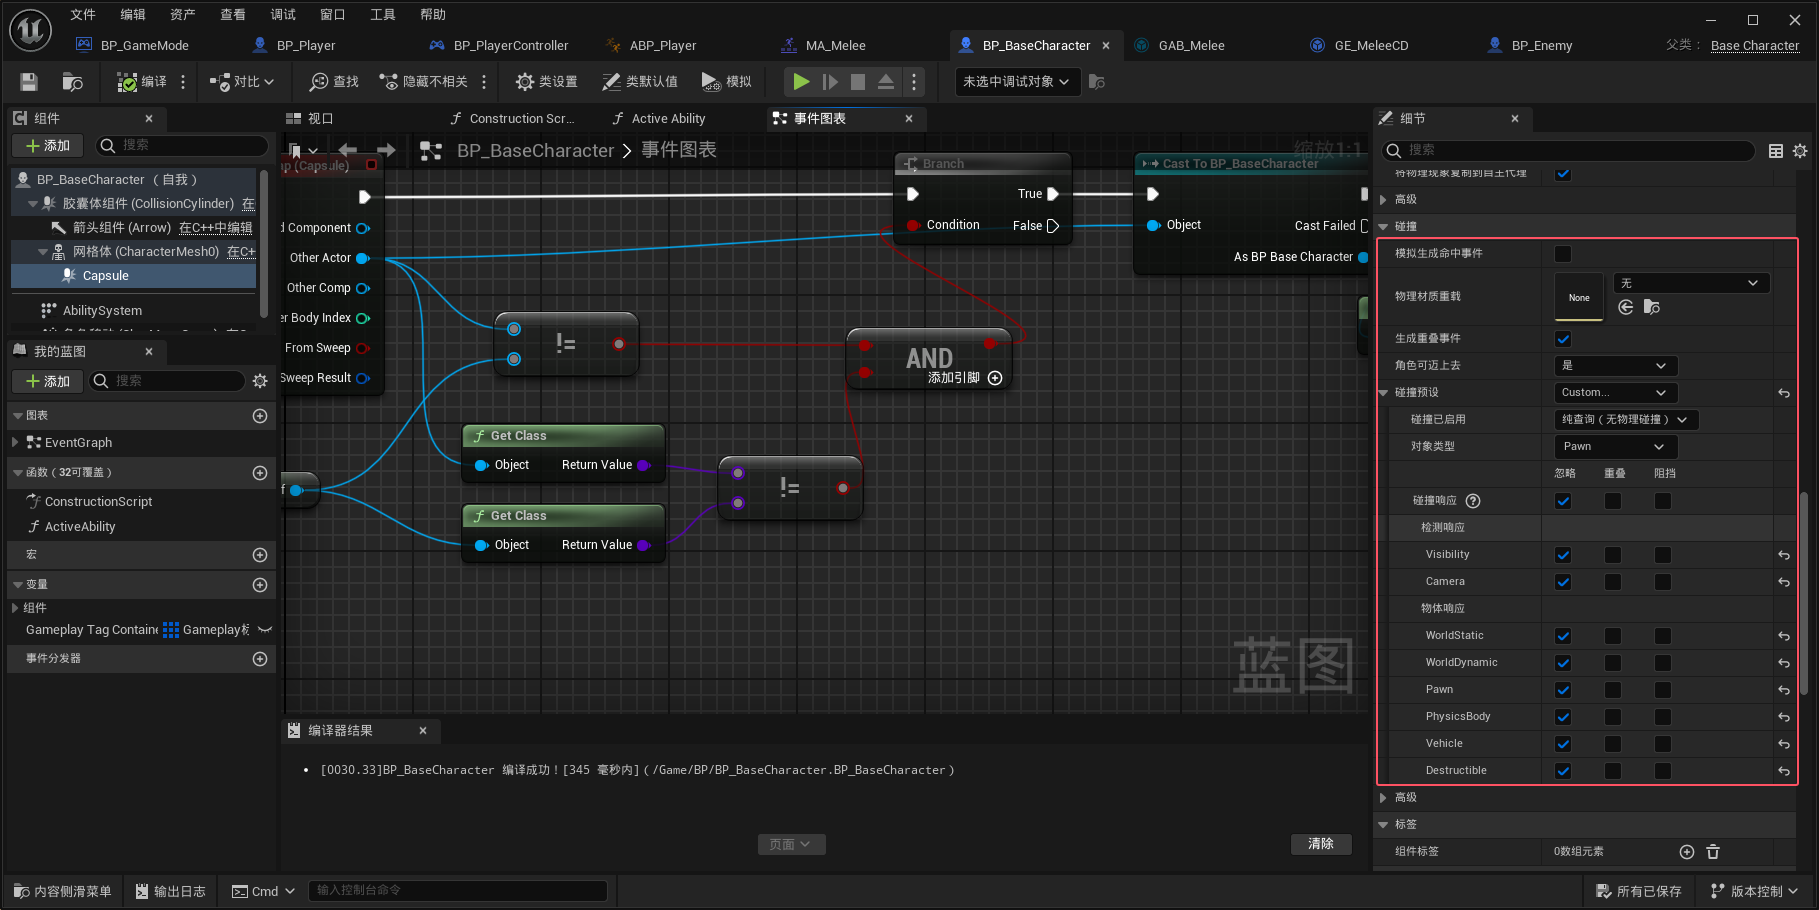Set Visibility response to Overlap
The image size is (1819, 910).
pyautogui.click(x=1613, y=555)
